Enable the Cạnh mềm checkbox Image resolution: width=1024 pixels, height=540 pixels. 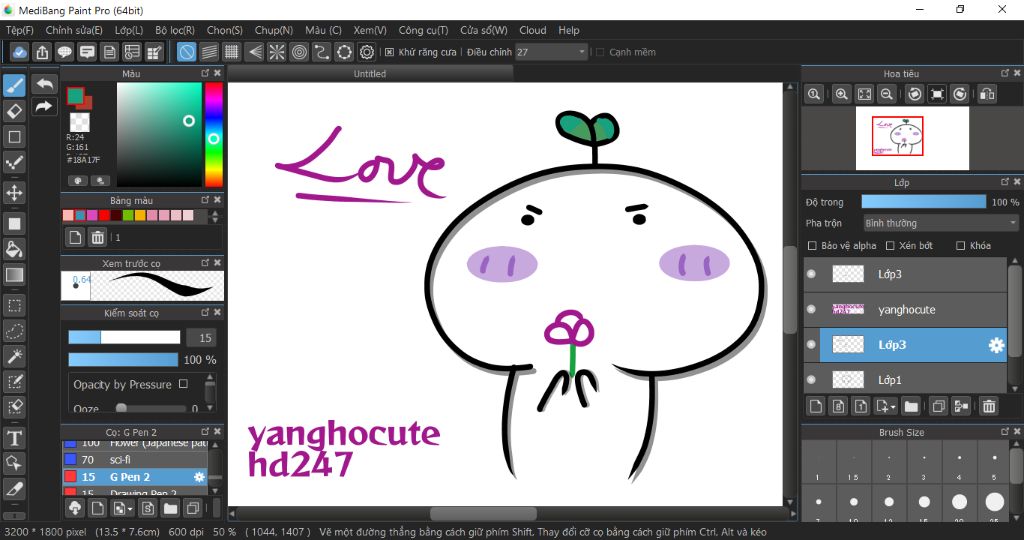600,52
